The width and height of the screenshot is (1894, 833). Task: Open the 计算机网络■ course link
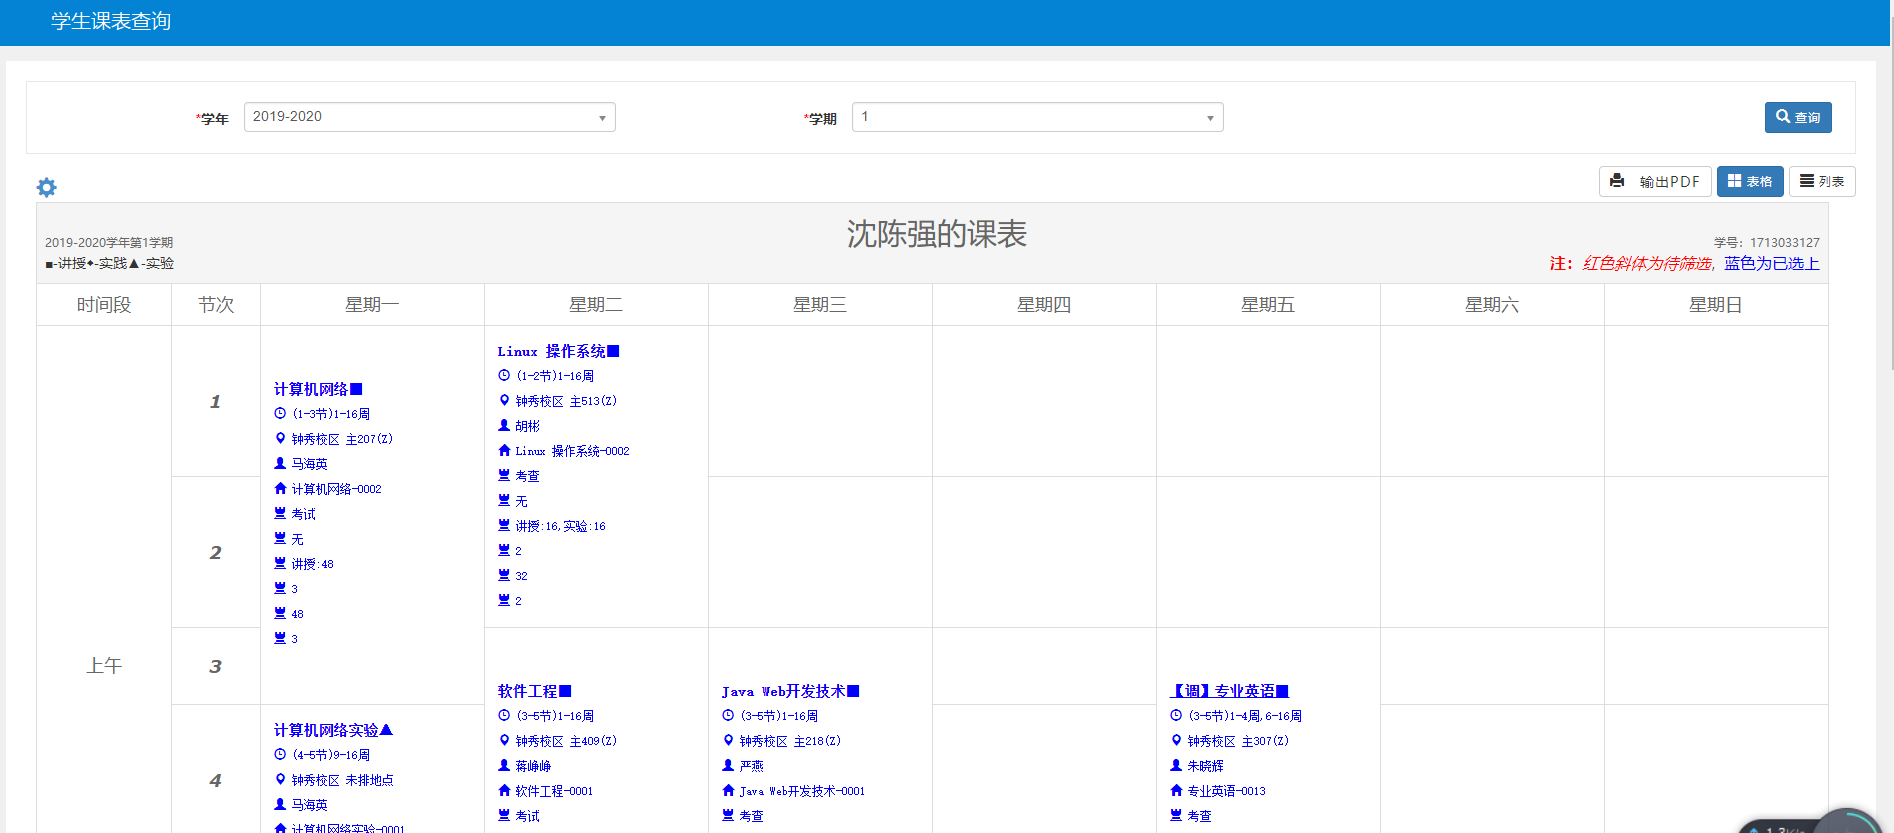318,389
